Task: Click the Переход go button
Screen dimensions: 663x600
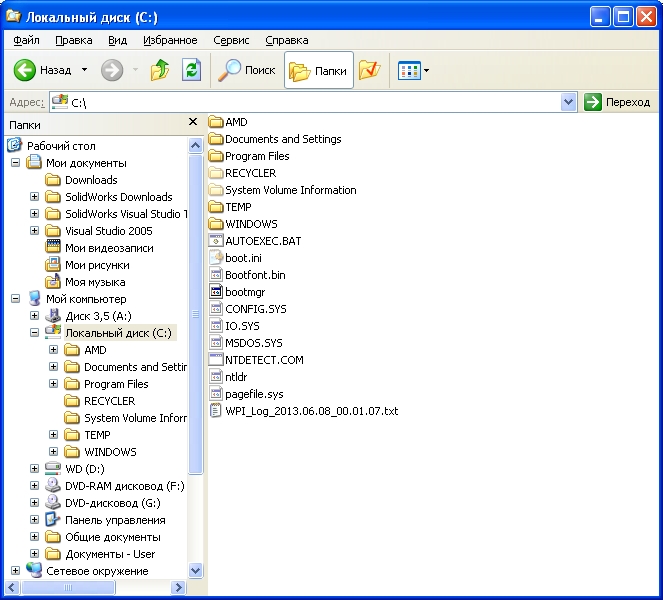Action: click(x=617, y=102)
